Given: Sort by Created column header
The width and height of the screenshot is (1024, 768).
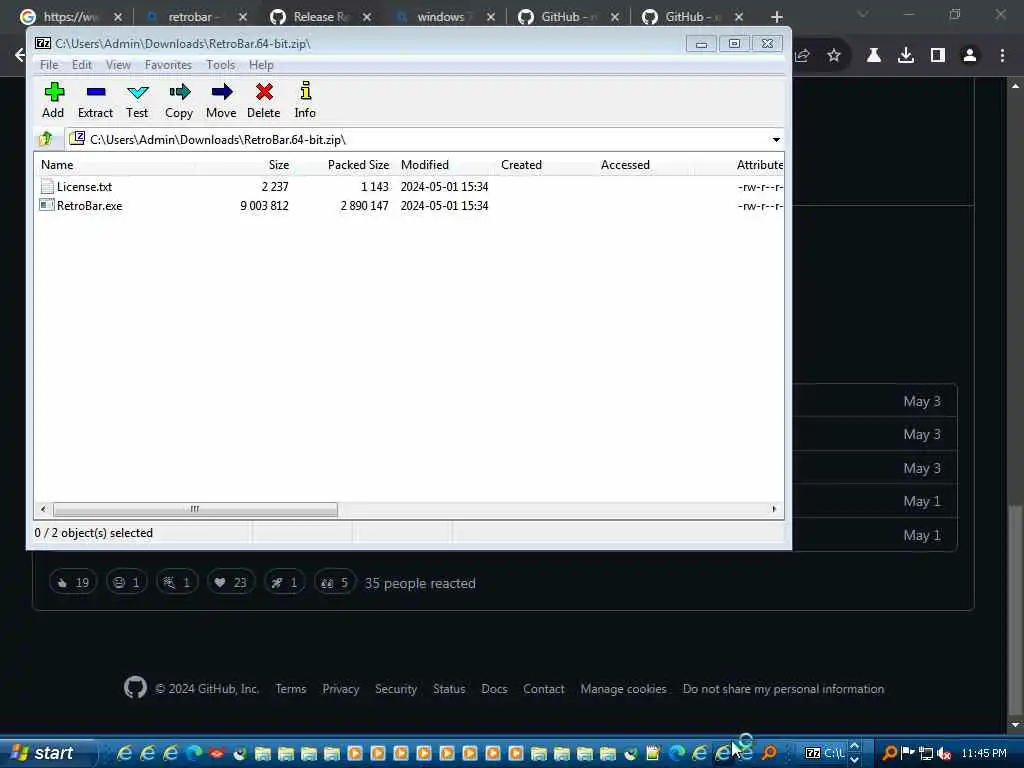Looking at the screenshot, I should point(545,165).
